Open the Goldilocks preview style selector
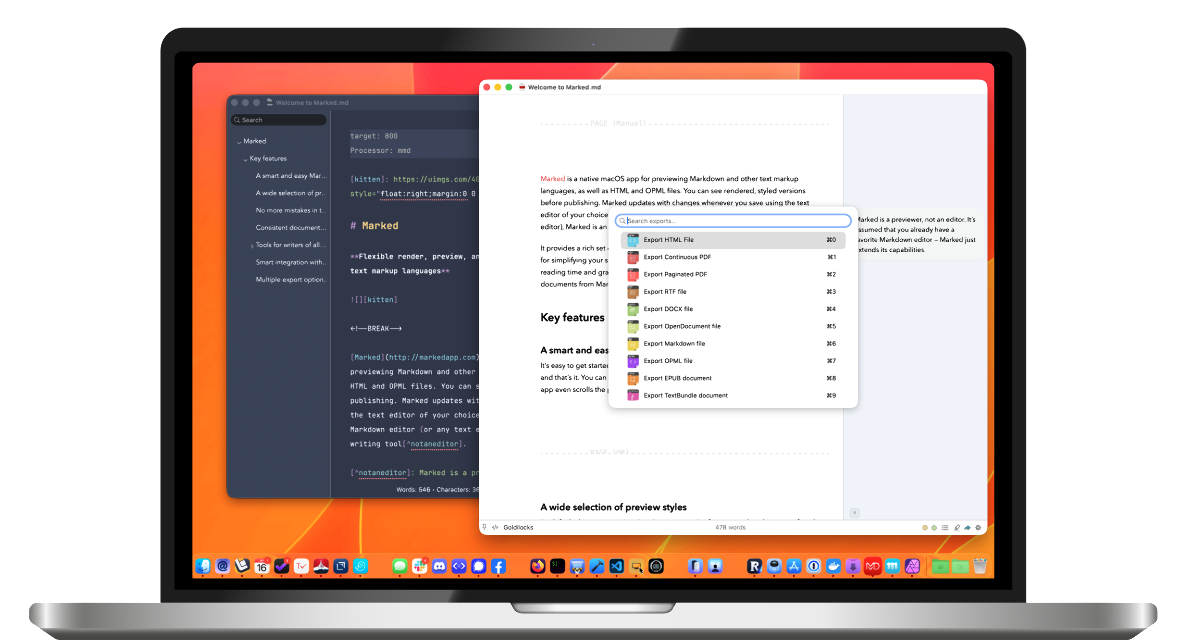Viewport: 1200px width, 640px height. point(518,527)
